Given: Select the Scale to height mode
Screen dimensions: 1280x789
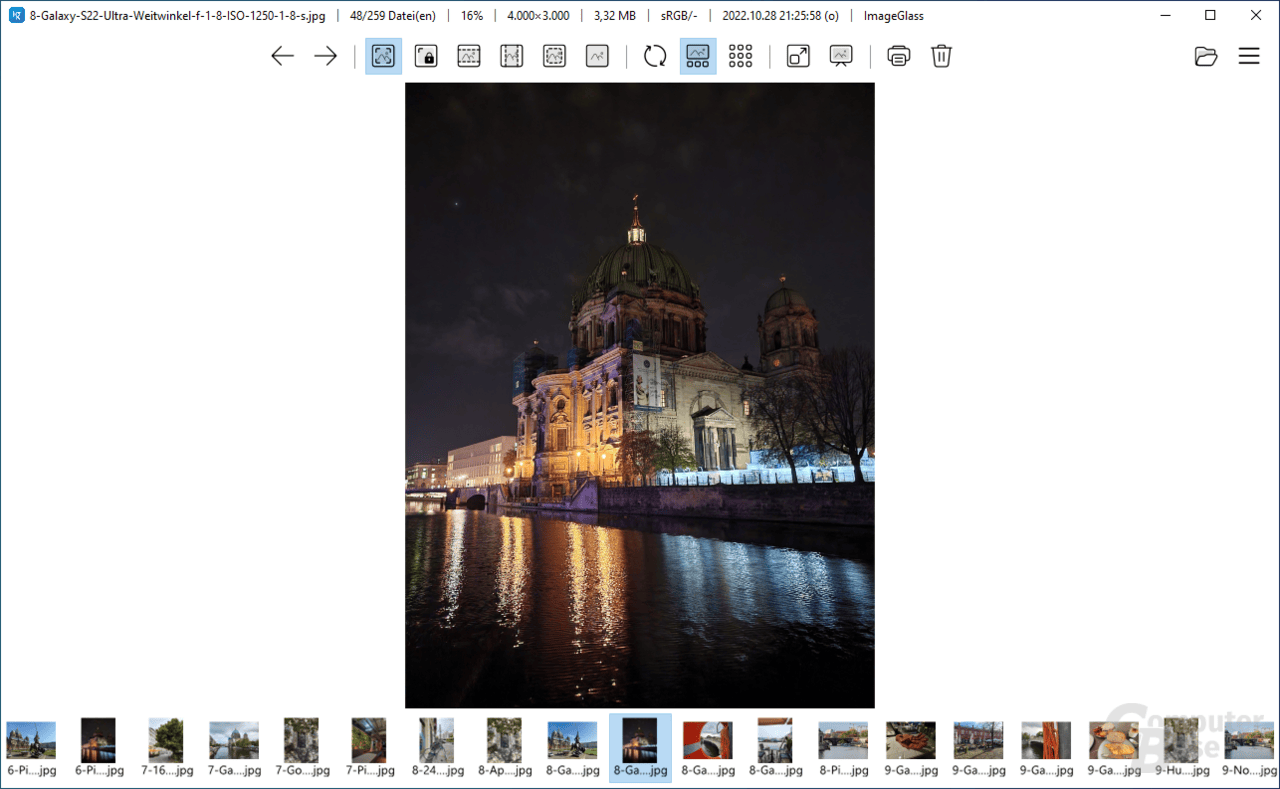Looking at the screenshot, I should pyautogui.click(x=511, y=56).
